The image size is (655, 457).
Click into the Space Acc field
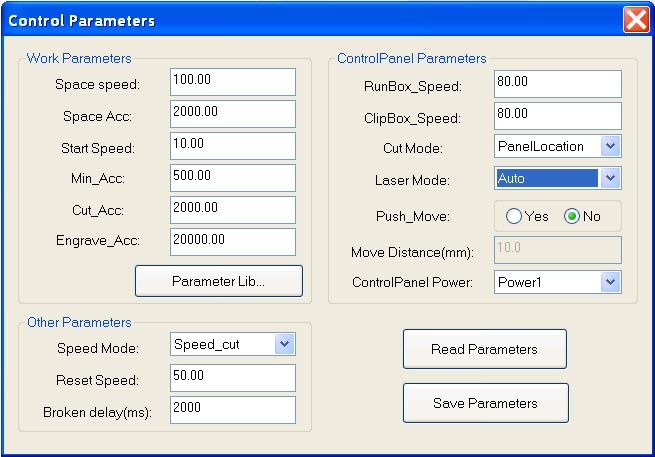click(232, 114)
